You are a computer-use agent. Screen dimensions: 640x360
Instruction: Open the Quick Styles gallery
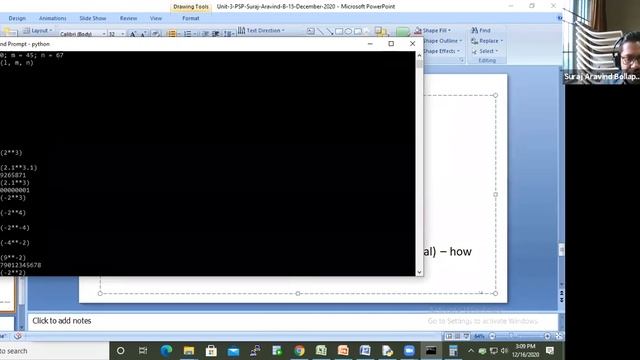[x=402, y=32]
